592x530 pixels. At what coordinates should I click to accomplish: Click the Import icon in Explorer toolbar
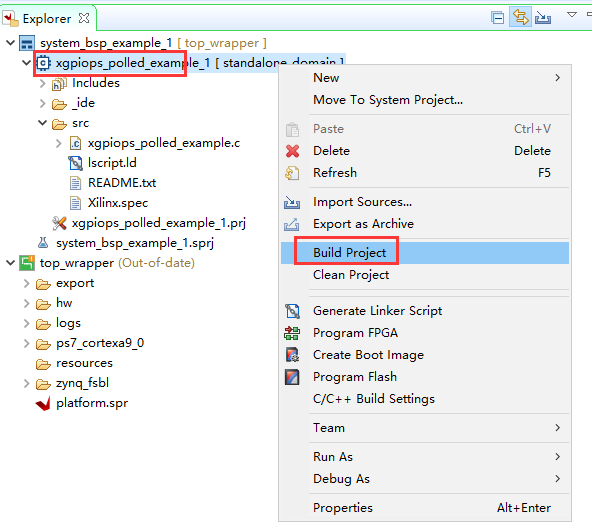[543, 18]
